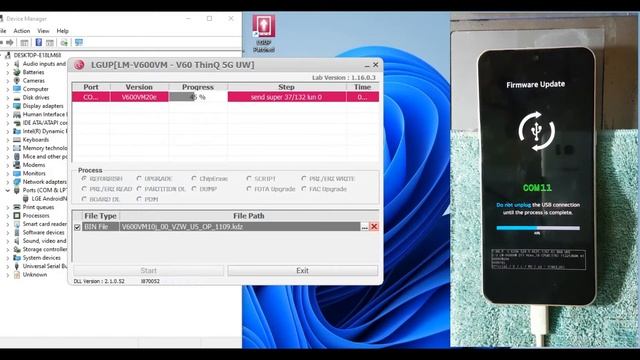Screen dimensions: 640x360
Task: Expand the Mice and other pointing devices node
Action: click(7, 156)
